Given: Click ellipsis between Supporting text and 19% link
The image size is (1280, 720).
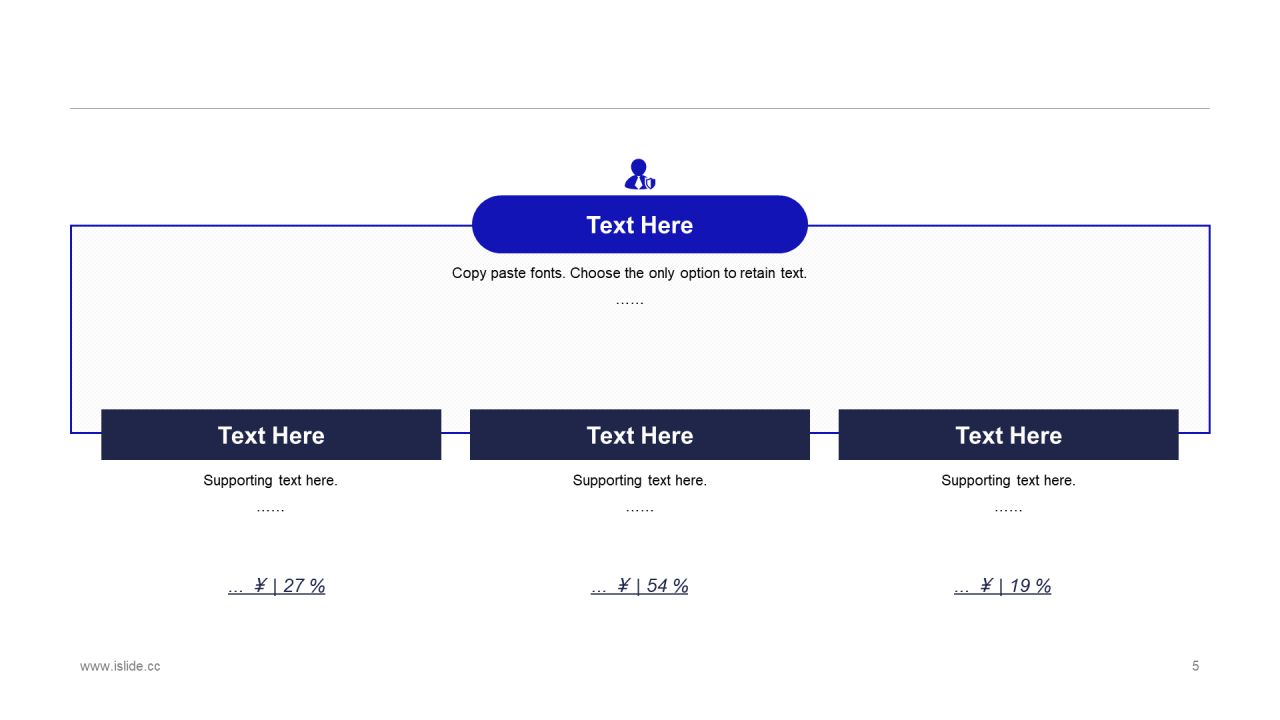Looking at the screenshot, I should (x=1008, y=509).
